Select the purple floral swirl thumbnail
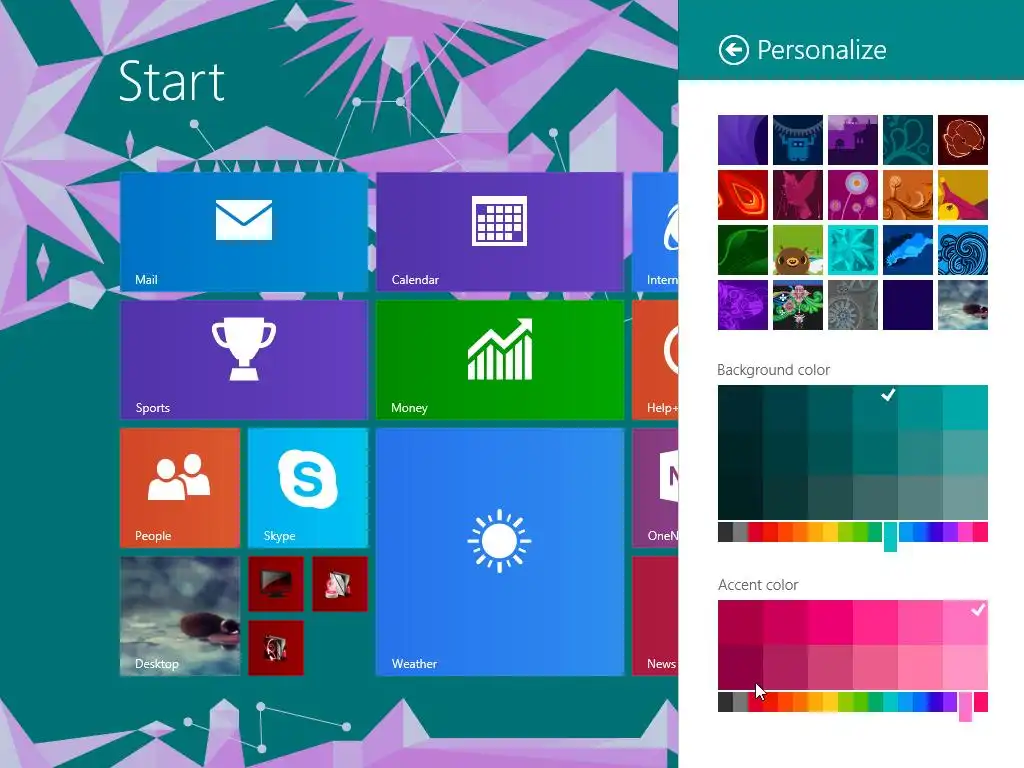This screenshot has height=768, width=1024. coord(743,305)
